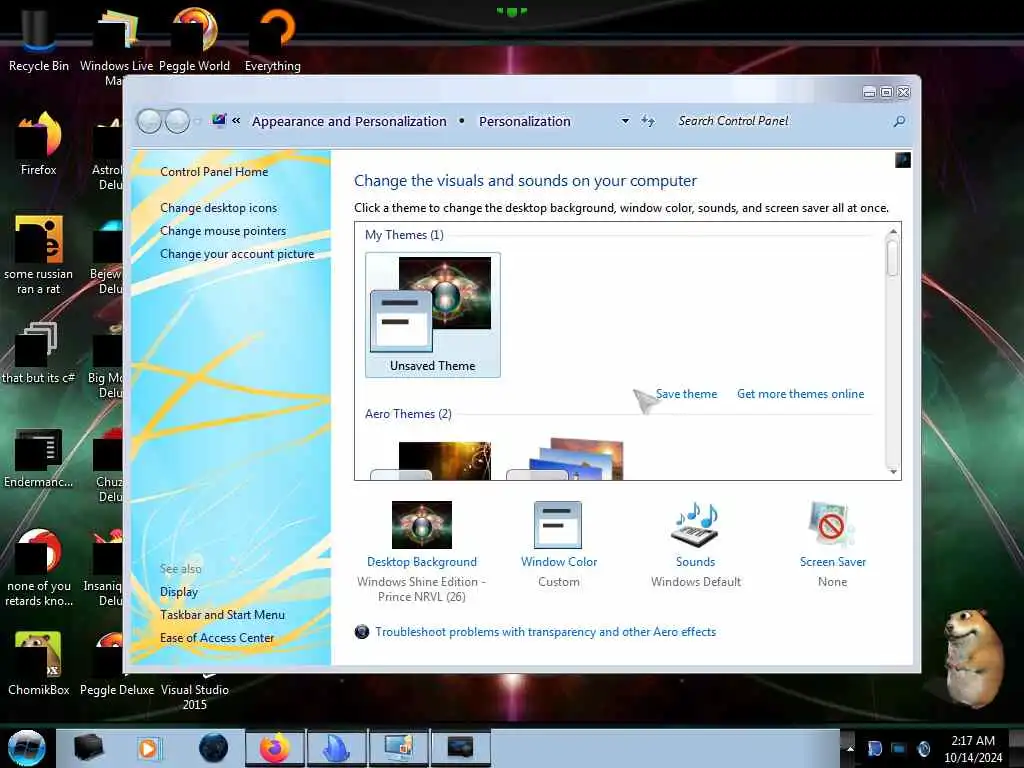Click the taskbar clock showing 2:17 AM

click(972, 749)
